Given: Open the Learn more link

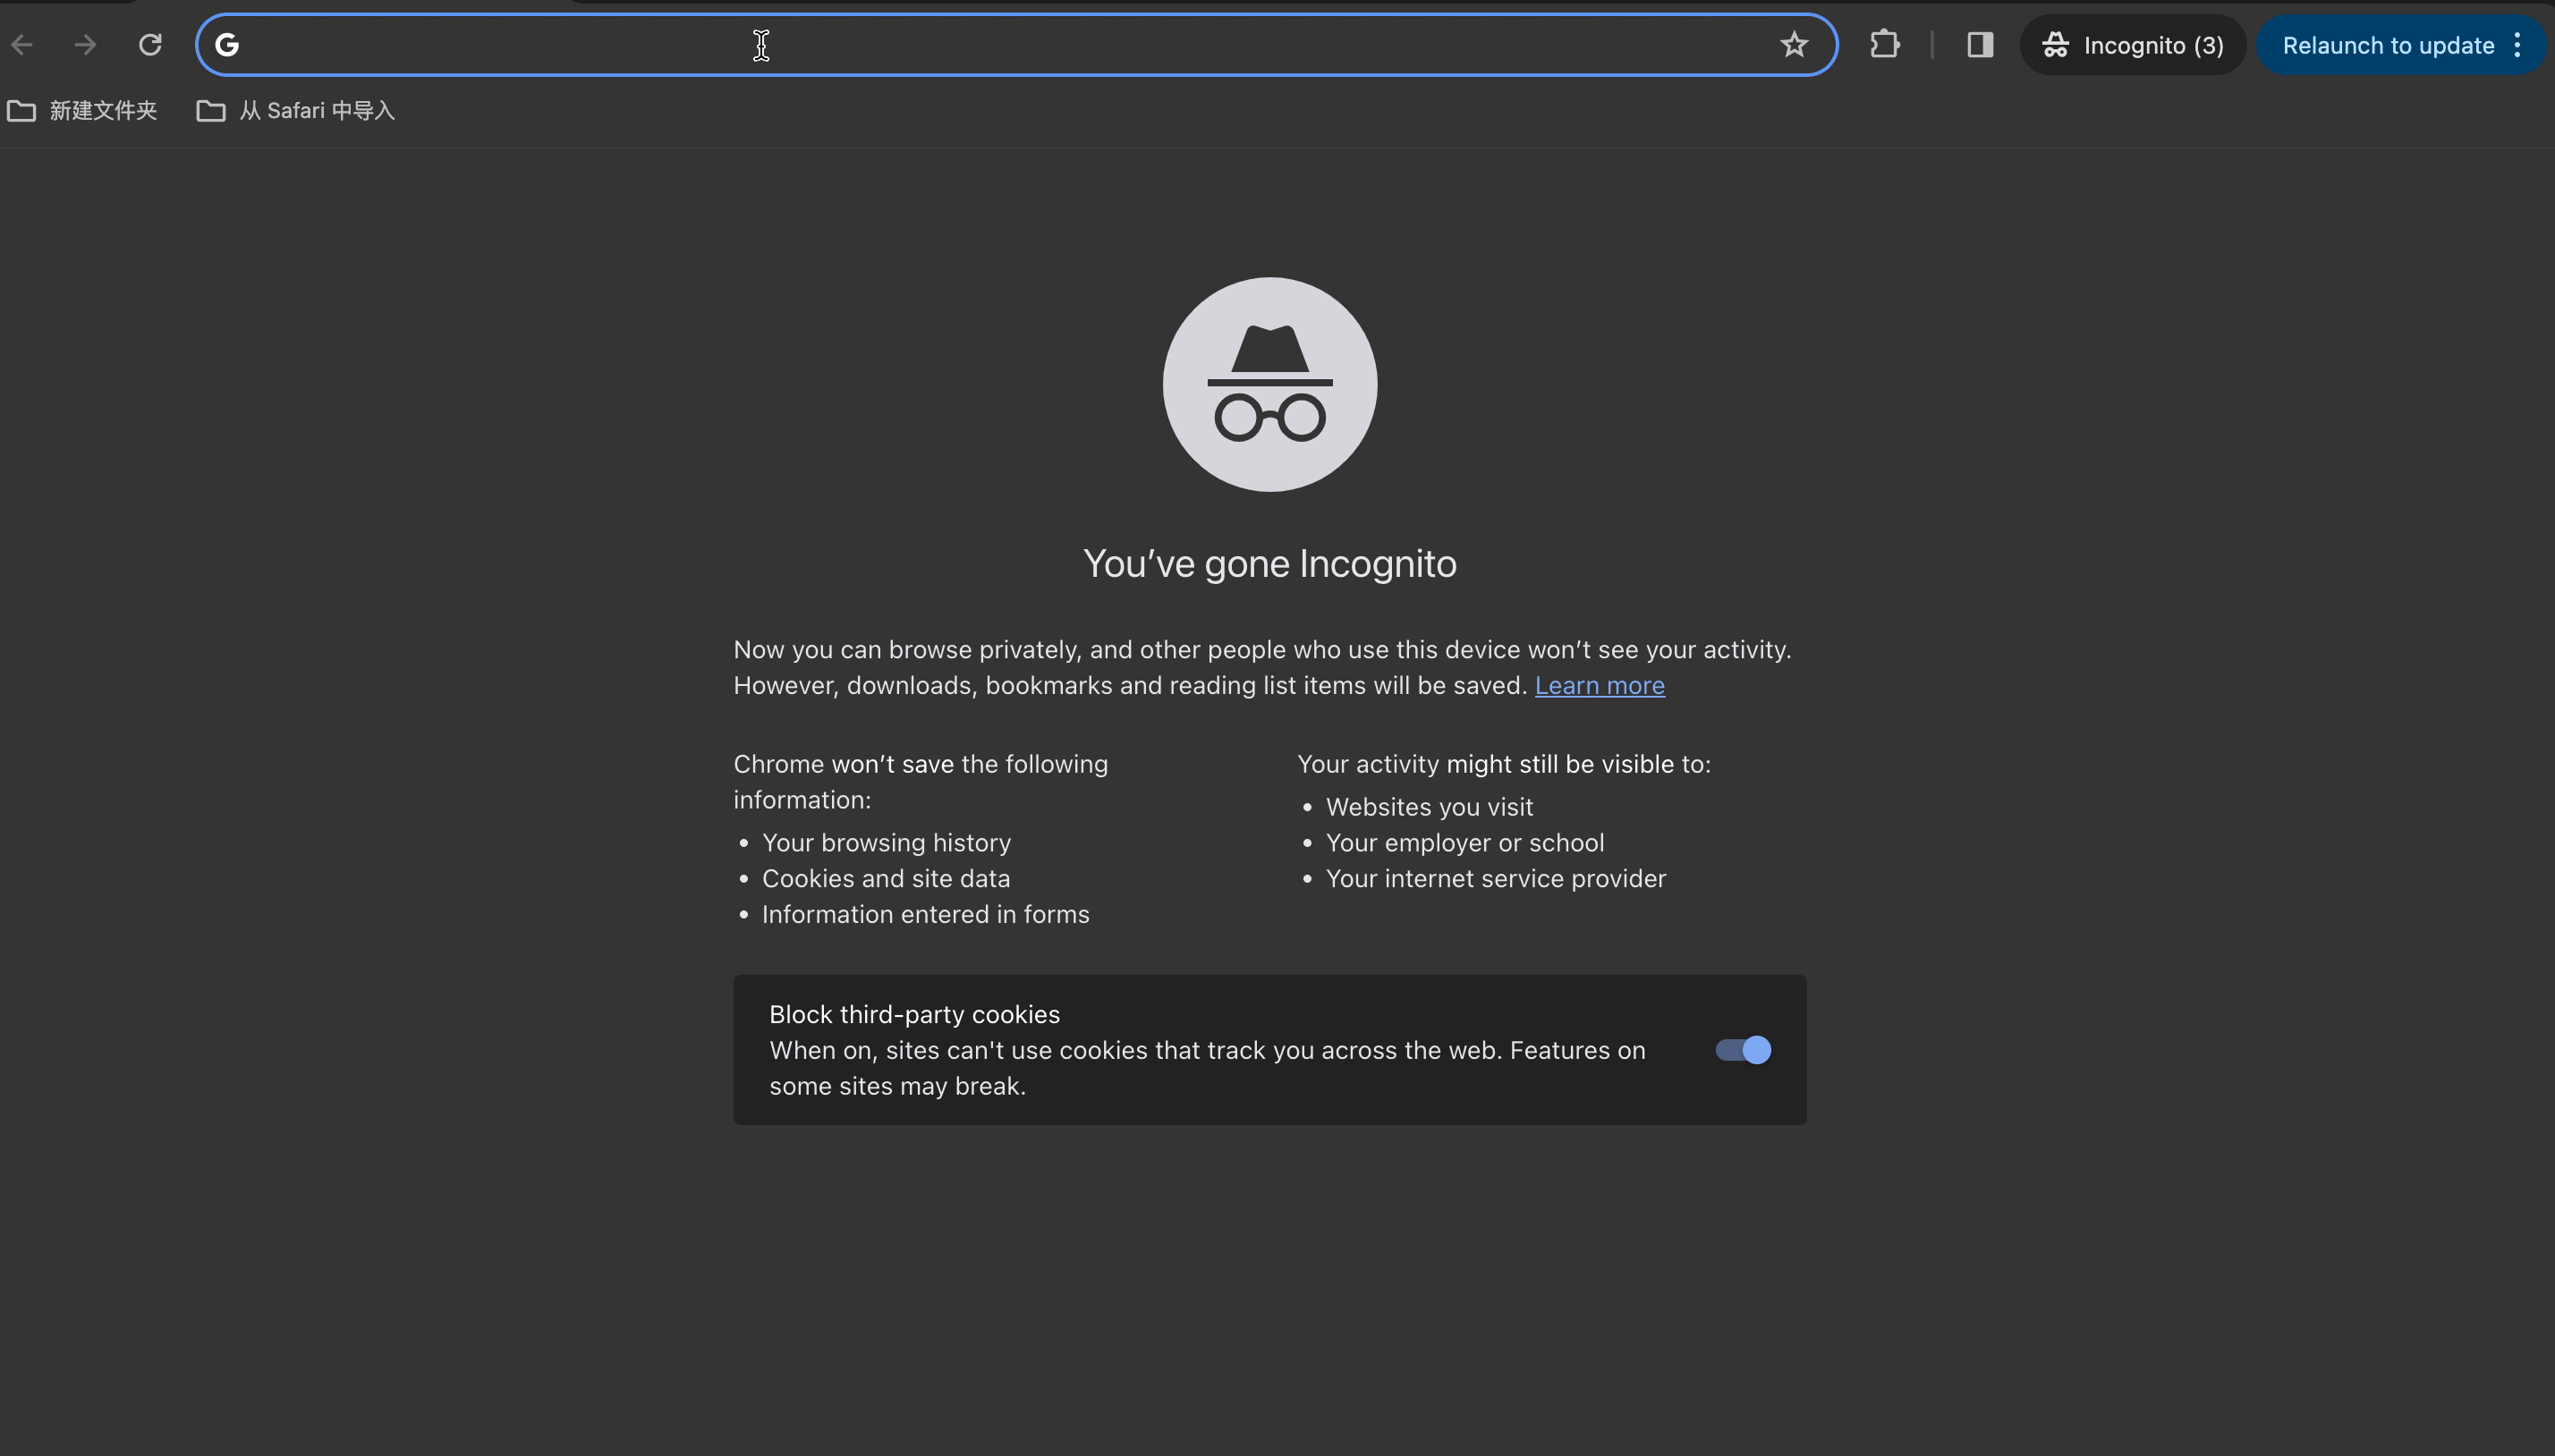Looking at the screenshot, I should (x=1599, y=686).
